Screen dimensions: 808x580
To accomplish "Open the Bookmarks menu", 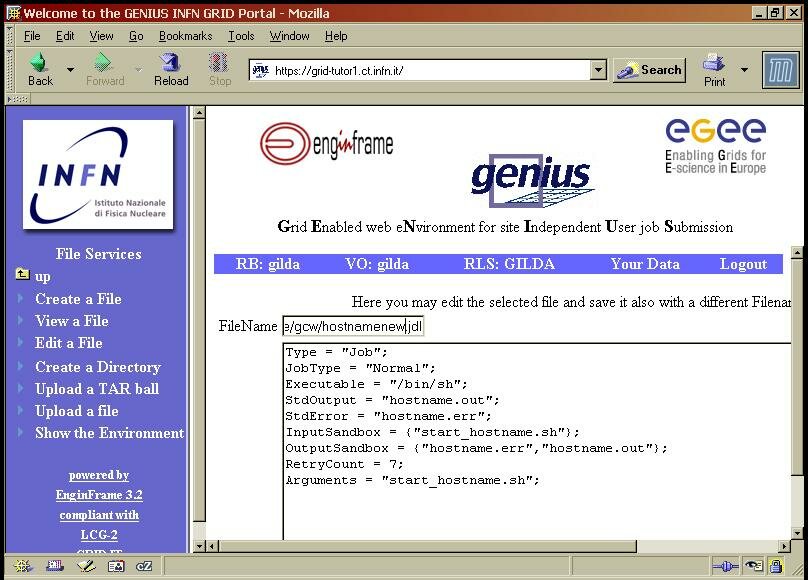I will pyautogui.click(x=186, y=36).
